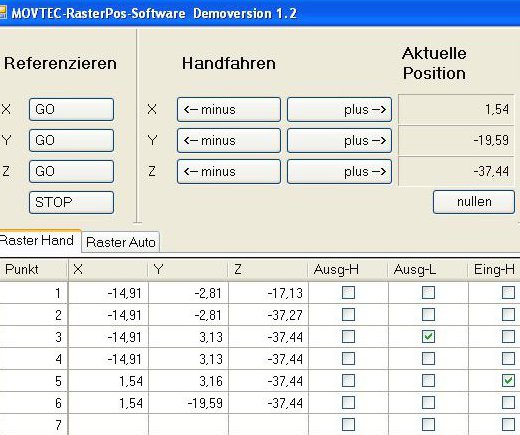Image resolution: width=520 pixels, height=435 pixels.
Task: Select the row header for point 4
Action: click(x=33, y=359)
